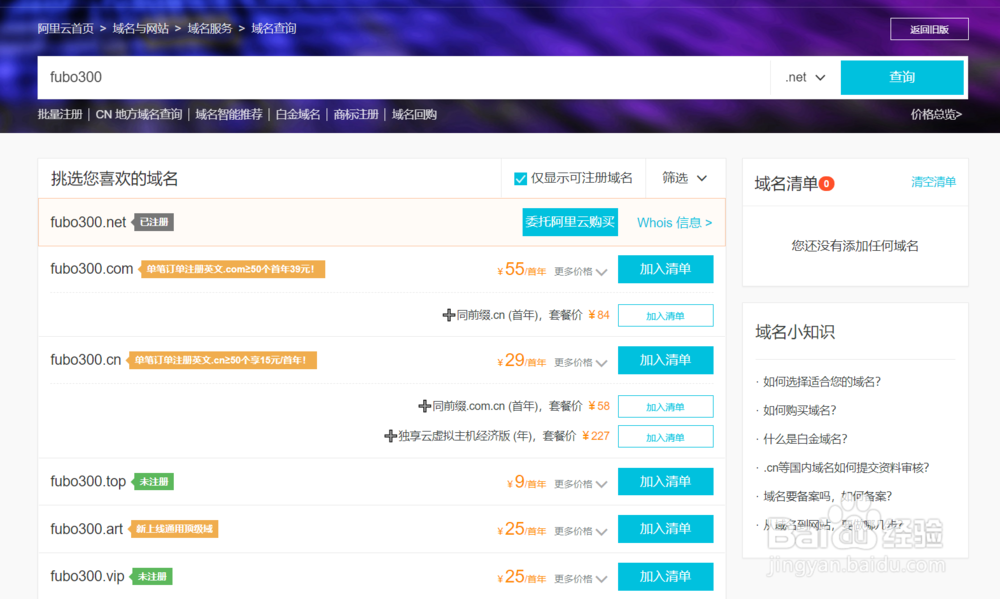Open 域名服务 breadcrumb link
The image size is (1000, 599).
(x=210, y=29)
